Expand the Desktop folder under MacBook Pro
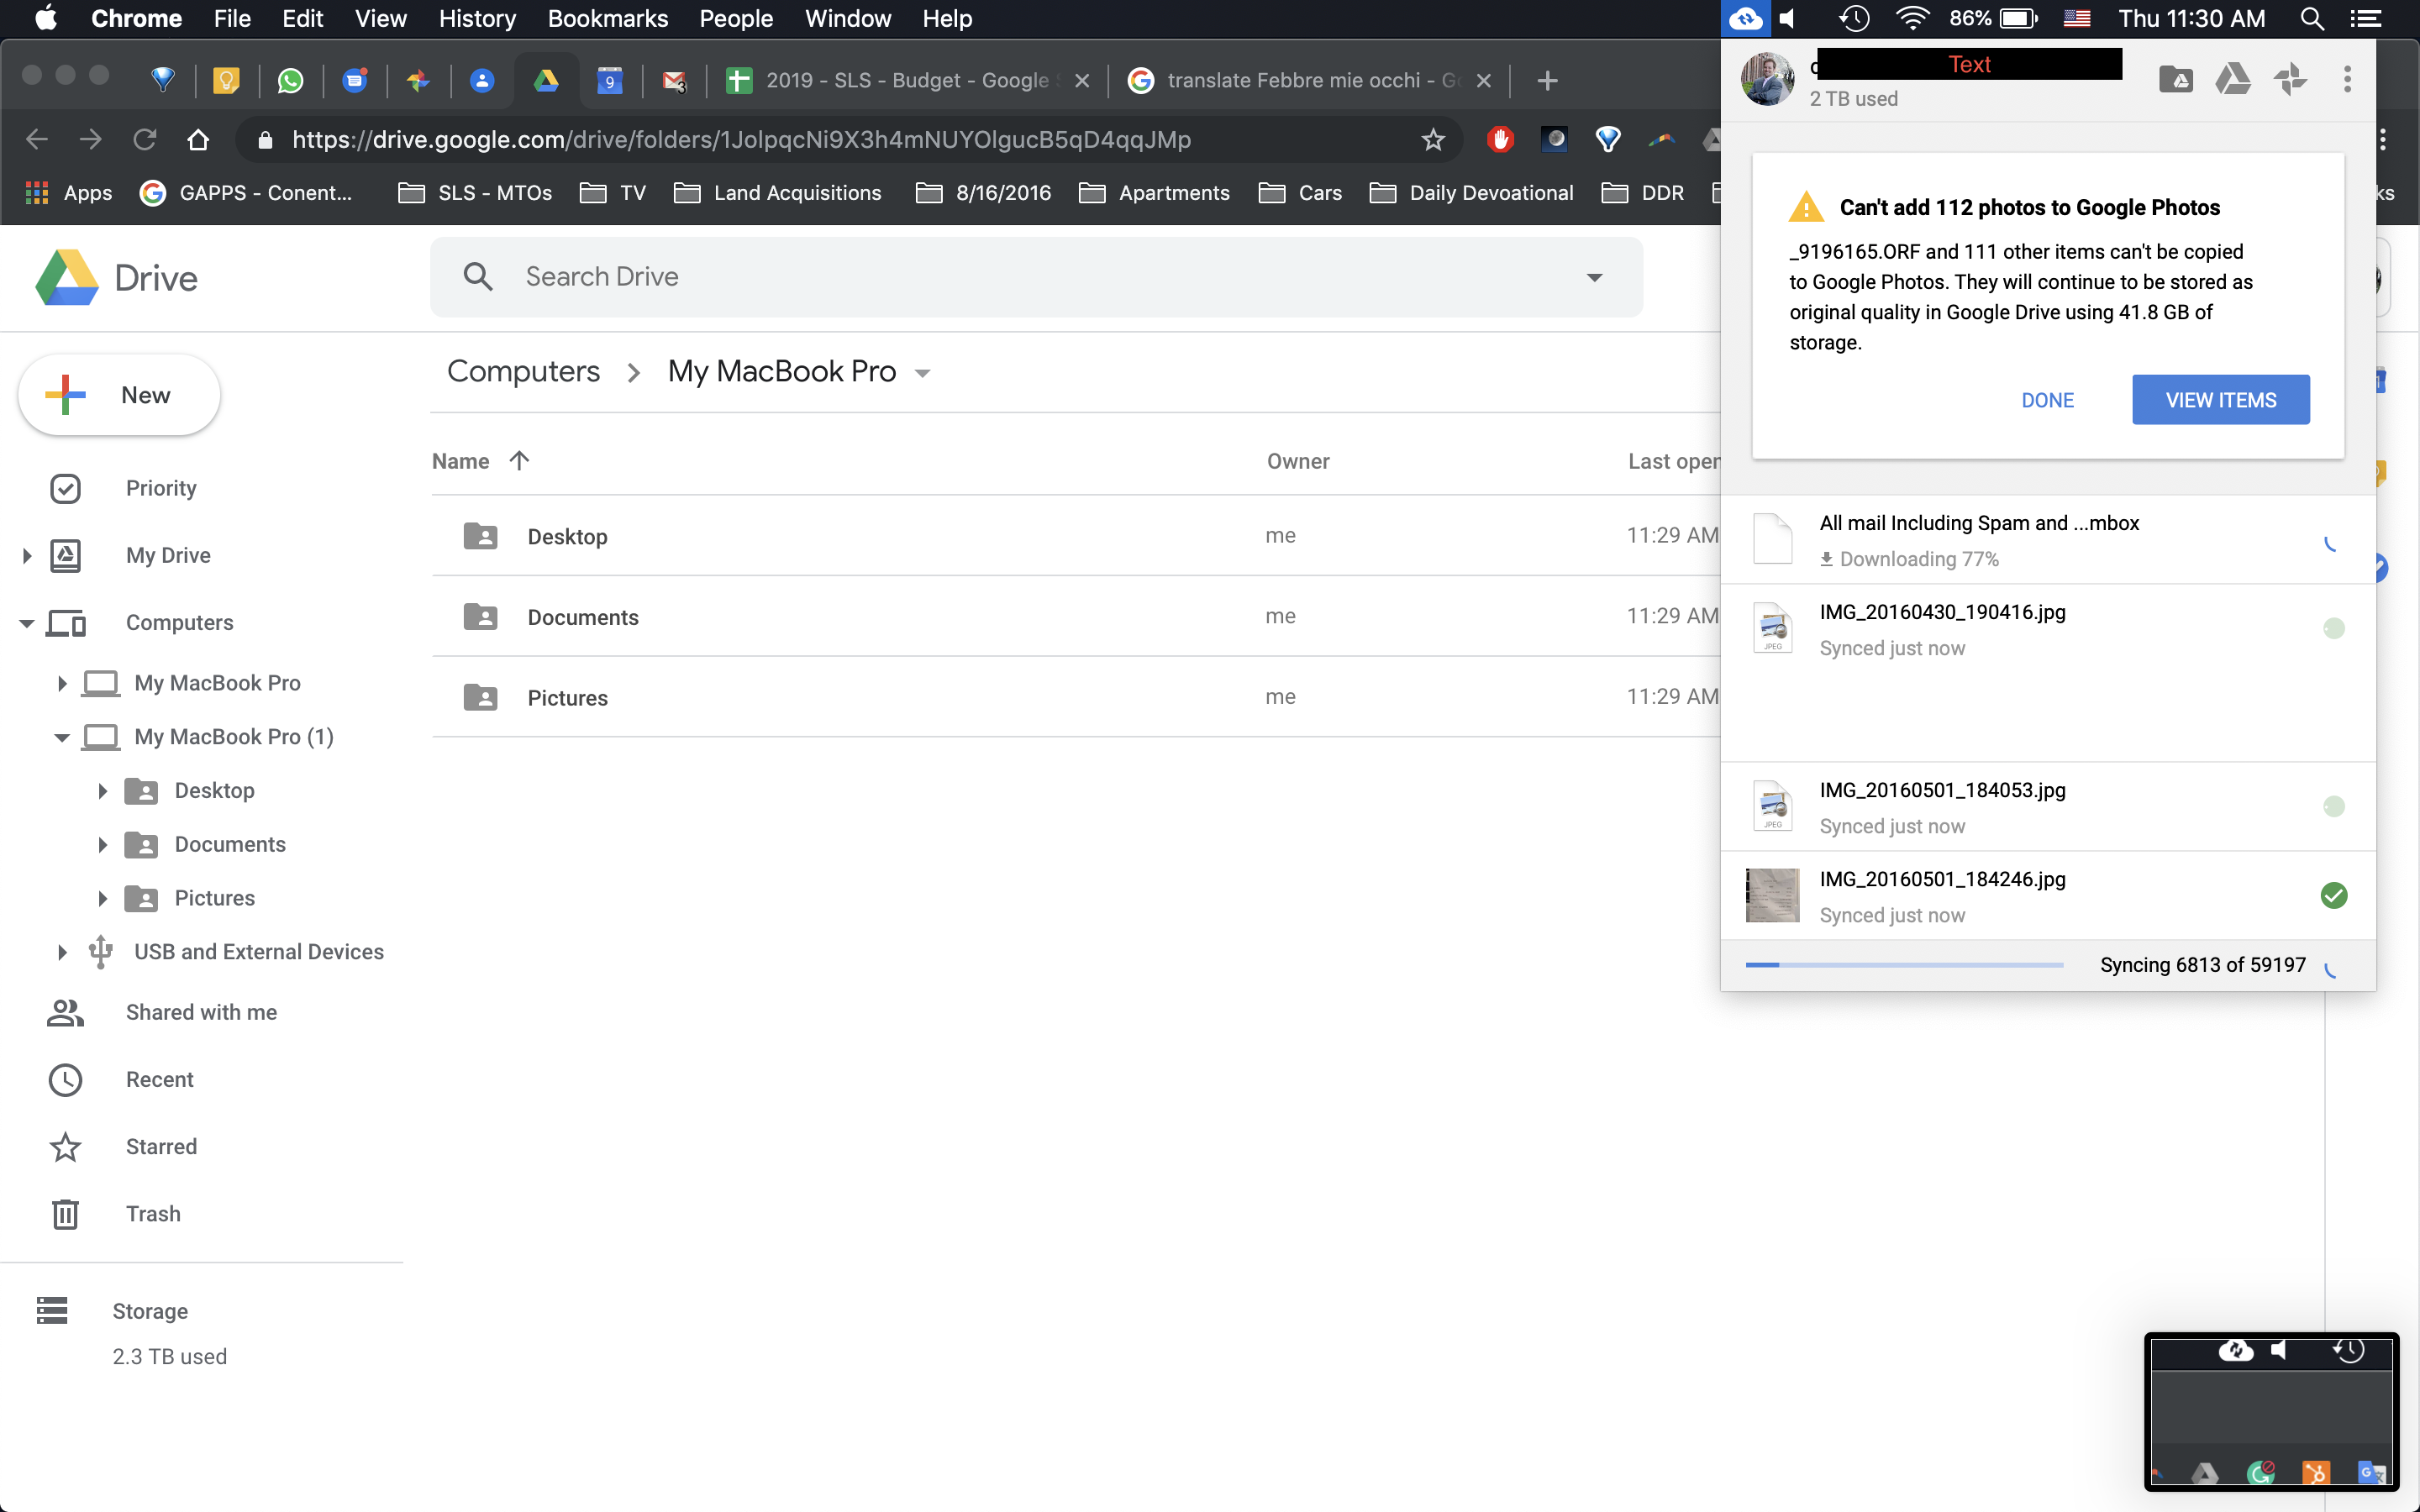The image size is (2420, 1512). point(101,789)
